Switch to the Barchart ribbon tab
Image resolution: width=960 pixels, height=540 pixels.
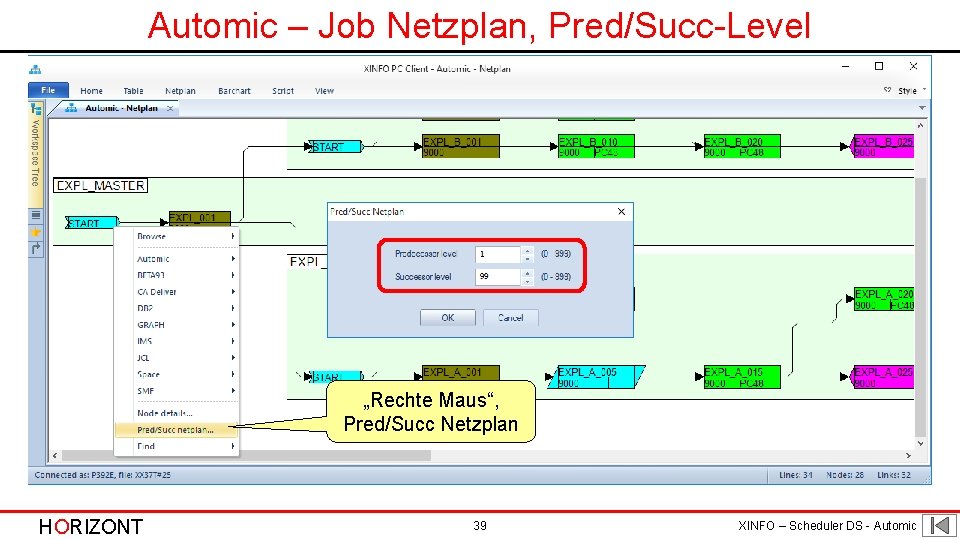234,91
